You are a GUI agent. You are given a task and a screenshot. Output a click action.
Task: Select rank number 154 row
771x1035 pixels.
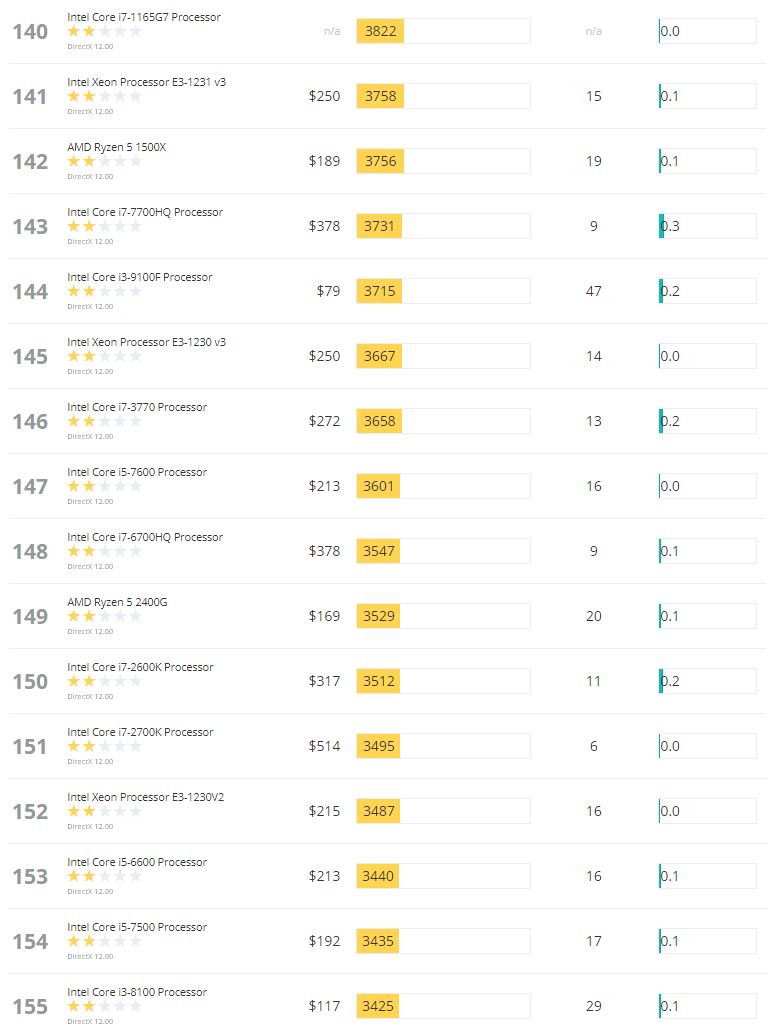pyautogui.click(x=386, y=941)
